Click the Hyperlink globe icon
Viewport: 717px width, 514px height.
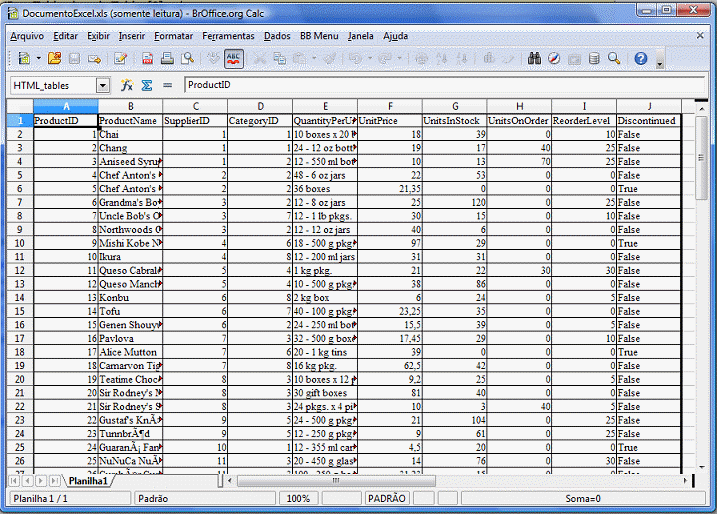click(422, 59)
